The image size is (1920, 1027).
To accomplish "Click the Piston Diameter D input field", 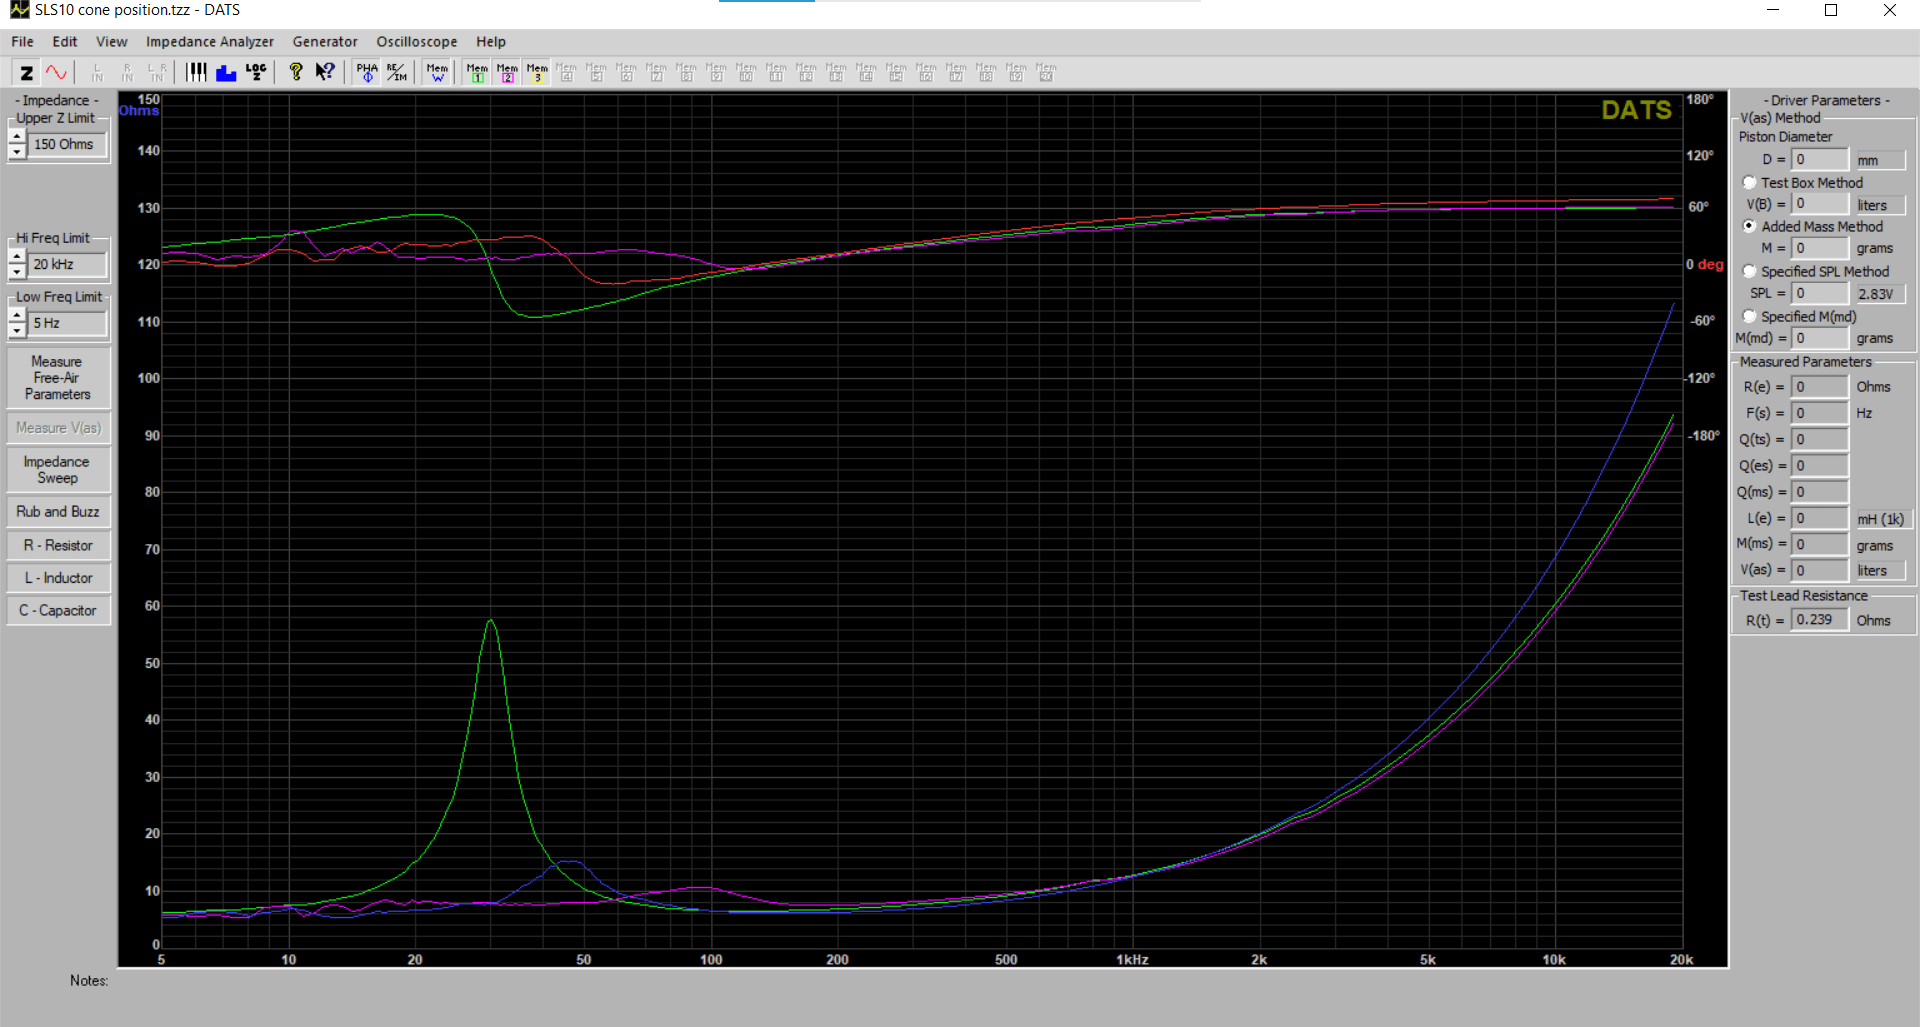I will (1819, 159).
